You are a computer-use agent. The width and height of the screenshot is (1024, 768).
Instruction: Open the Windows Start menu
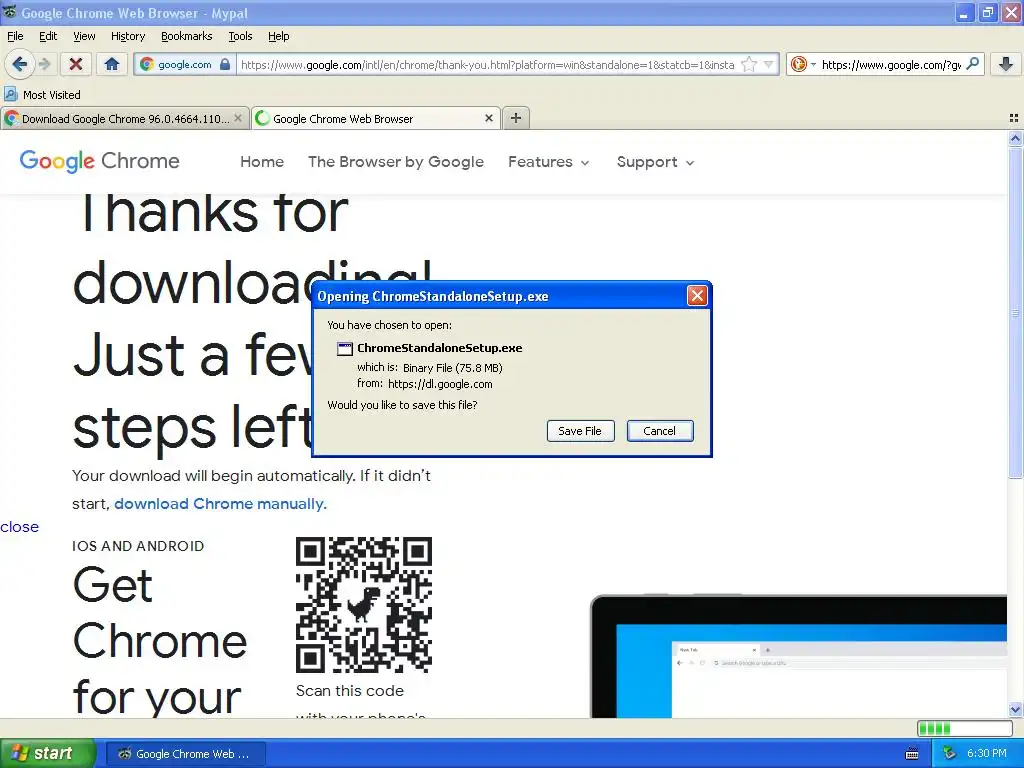click(x=46, y=754)
